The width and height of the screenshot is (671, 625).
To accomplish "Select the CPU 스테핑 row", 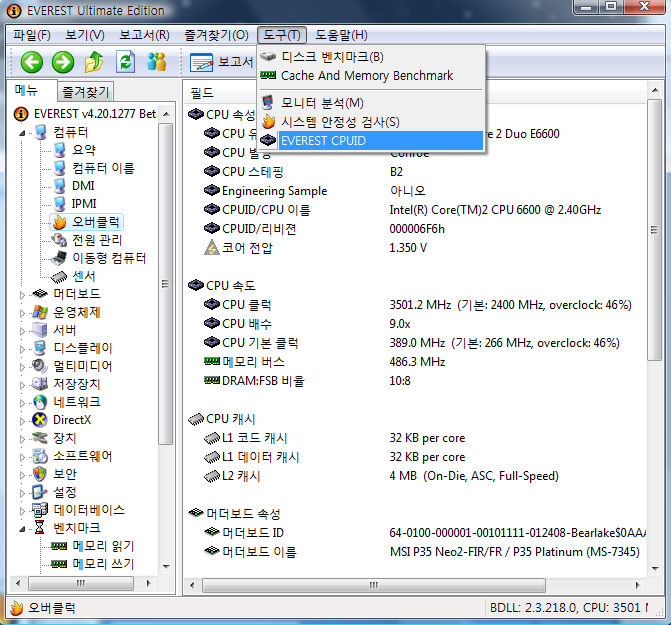I will (417, 172).
